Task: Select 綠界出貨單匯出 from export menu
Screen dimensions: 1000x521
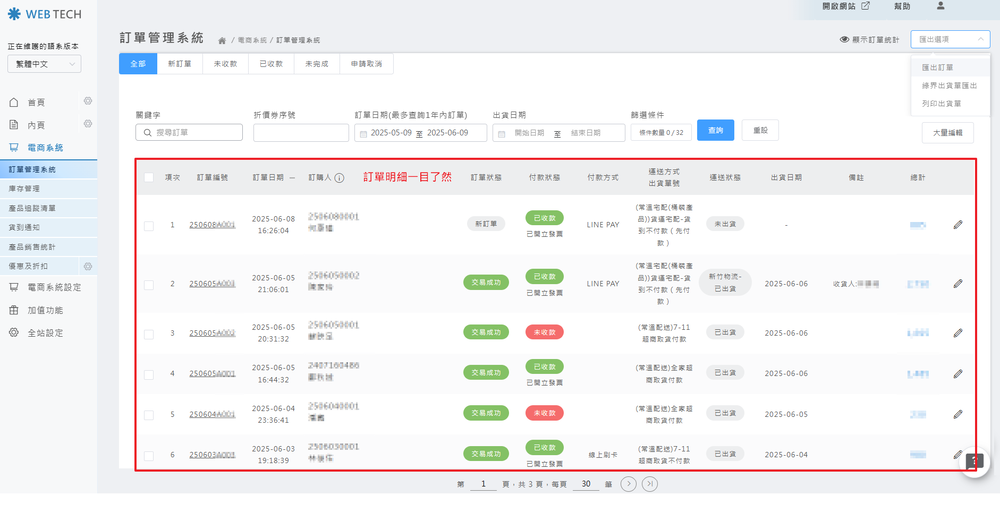Action: point(950,85)
